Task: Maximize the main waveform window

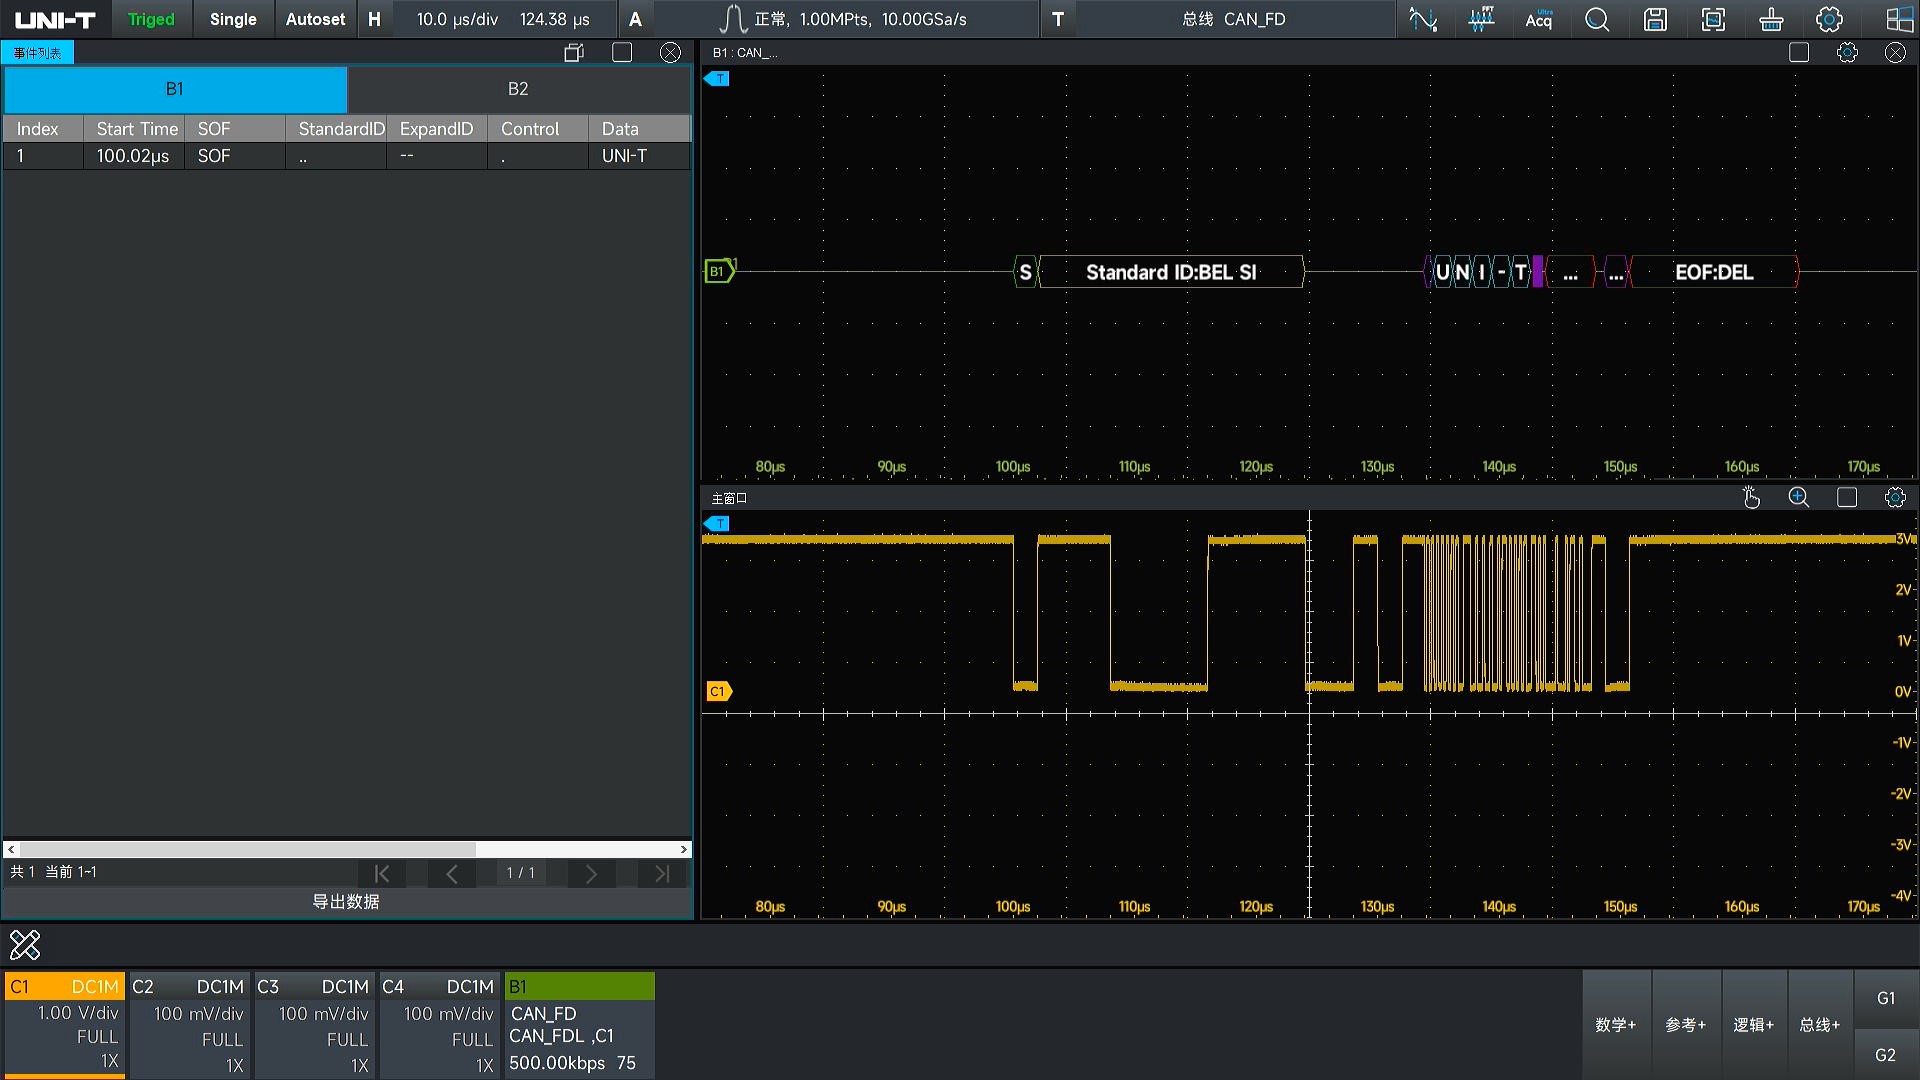Action: [1847, 497]
